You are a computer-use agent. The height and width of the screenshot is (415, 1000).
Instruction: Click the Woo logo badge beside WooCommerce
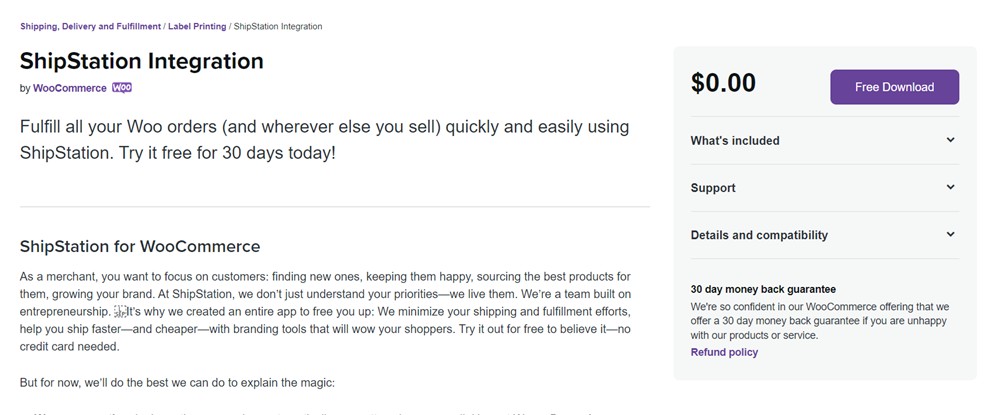[122, 88]
